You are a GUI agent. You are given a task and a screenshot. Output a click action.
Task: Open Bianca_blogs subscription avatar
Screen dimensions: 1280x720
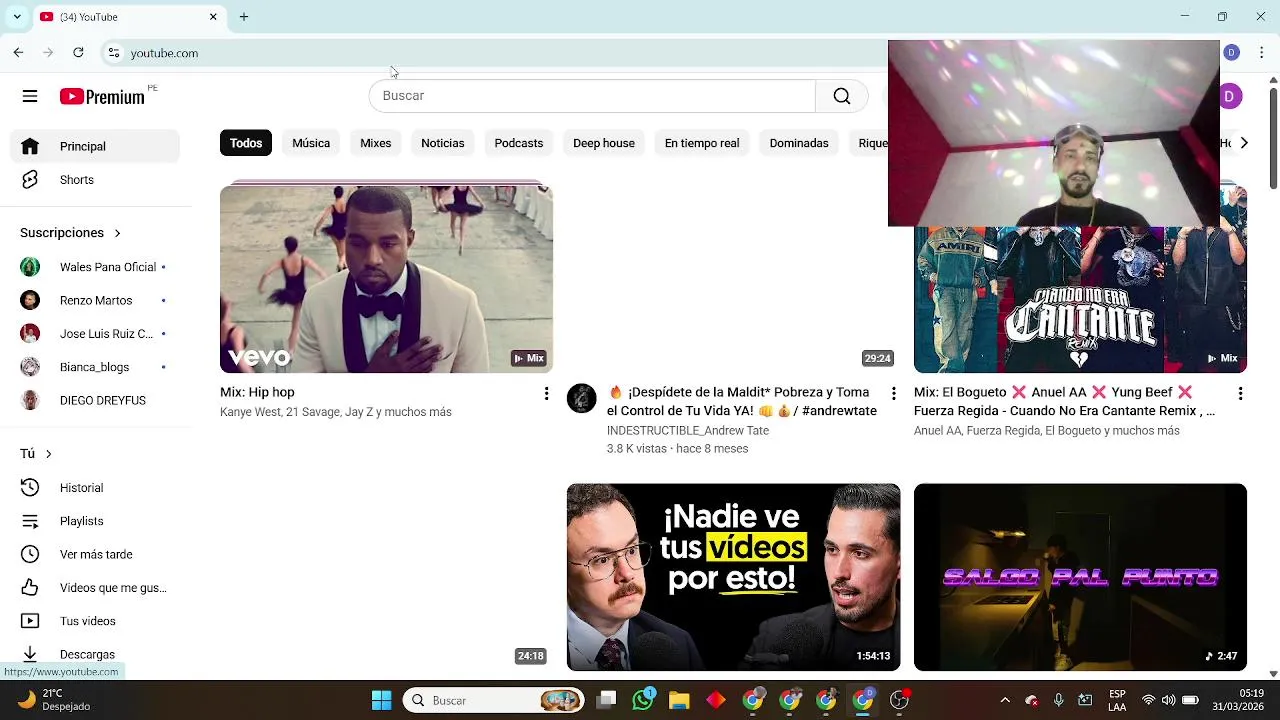tap(30, 367)
